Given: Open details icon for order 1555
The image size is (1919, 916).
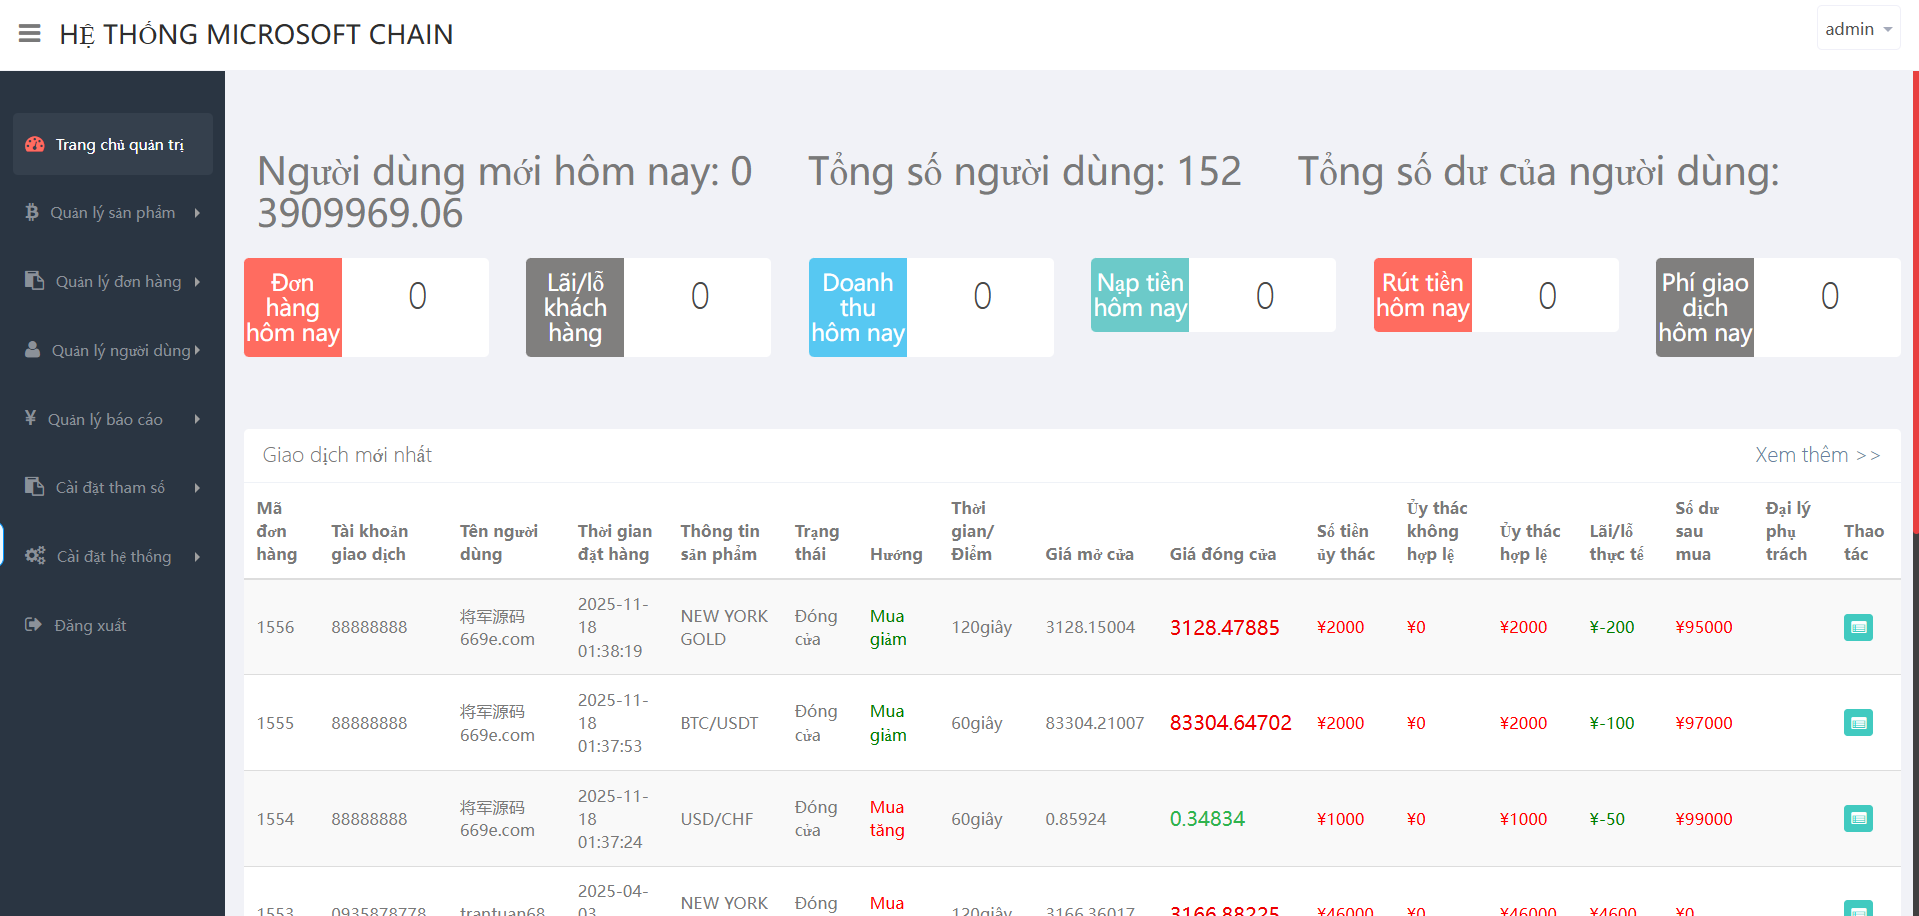Looking at the screenshot, I should click(x=1857, y=723).
